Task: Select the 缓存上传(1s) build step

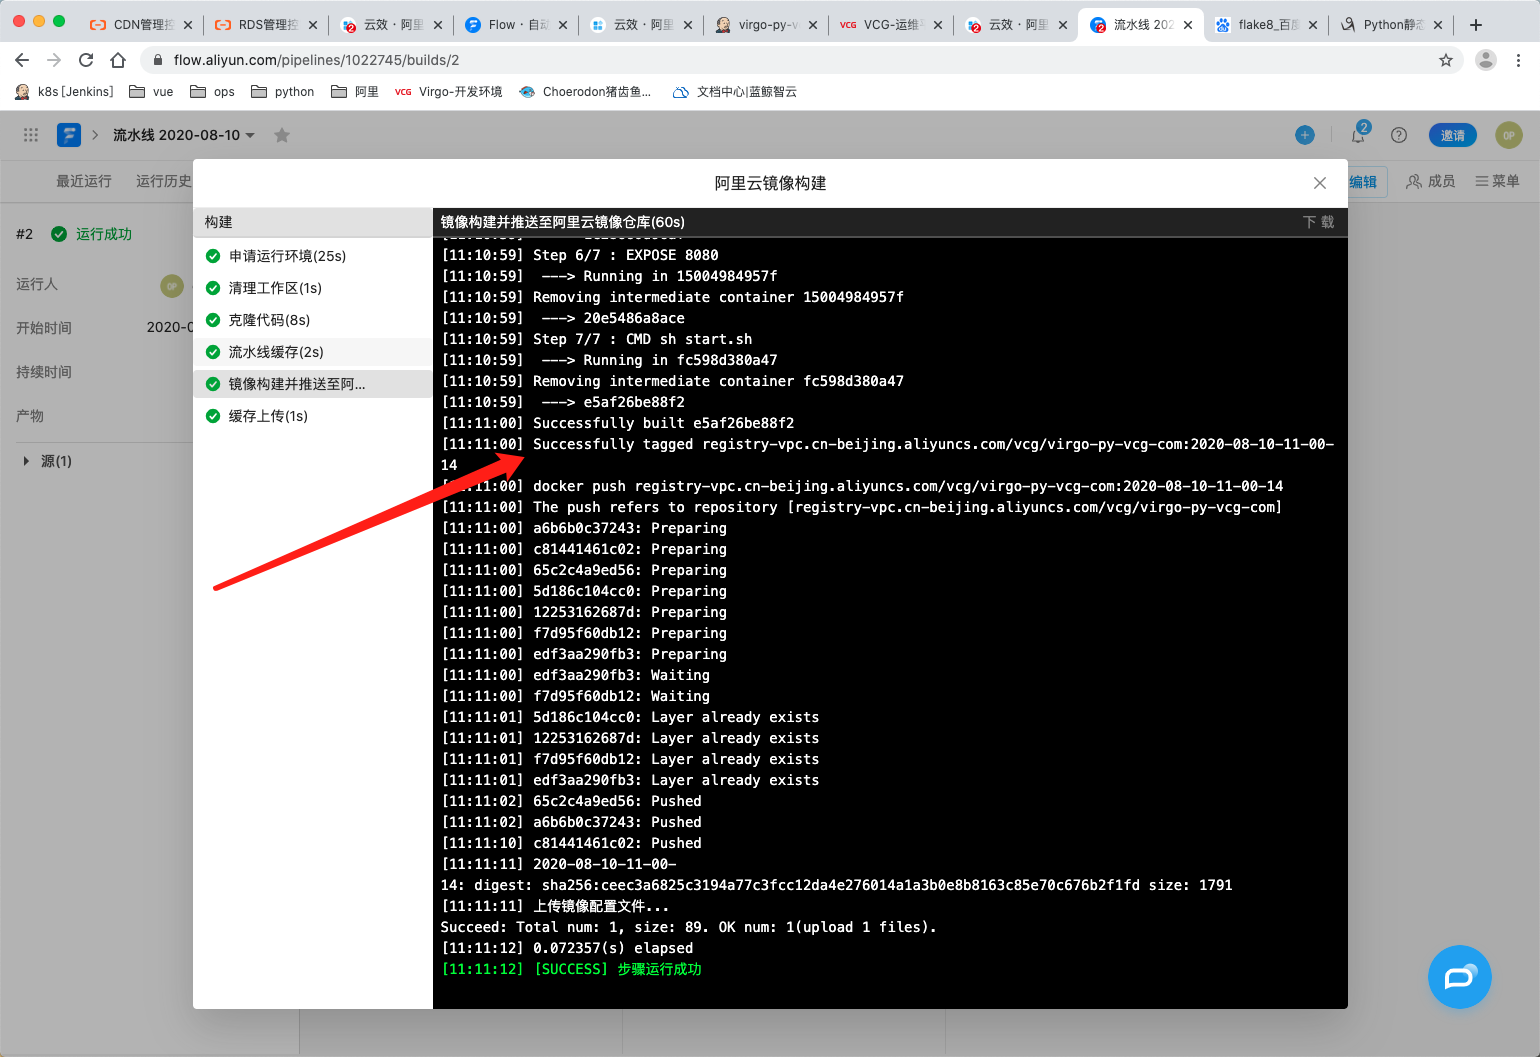Action: 313,416
